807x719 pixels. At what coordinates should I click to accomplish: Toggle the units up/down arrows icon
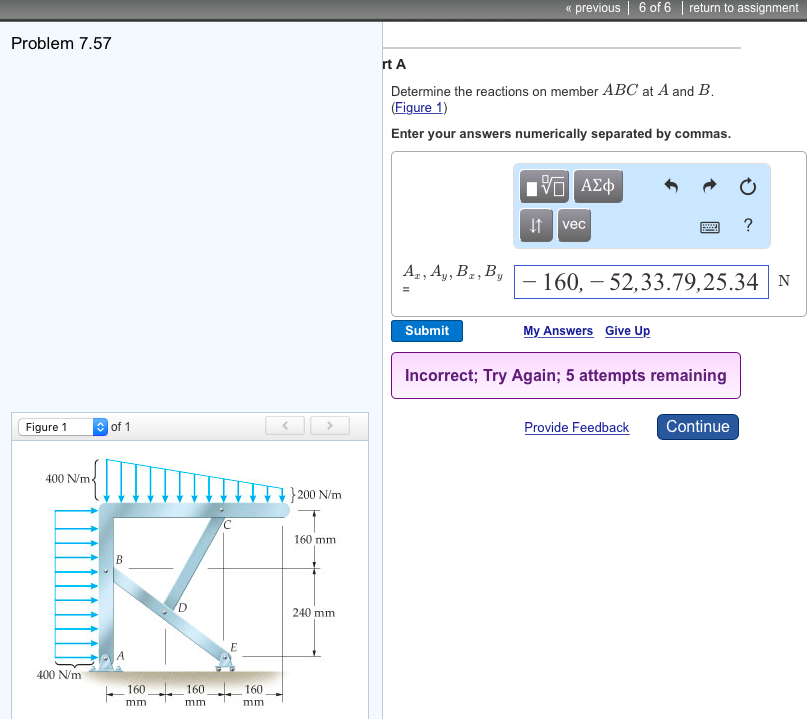pyautogui.click(x=536, y=226)
